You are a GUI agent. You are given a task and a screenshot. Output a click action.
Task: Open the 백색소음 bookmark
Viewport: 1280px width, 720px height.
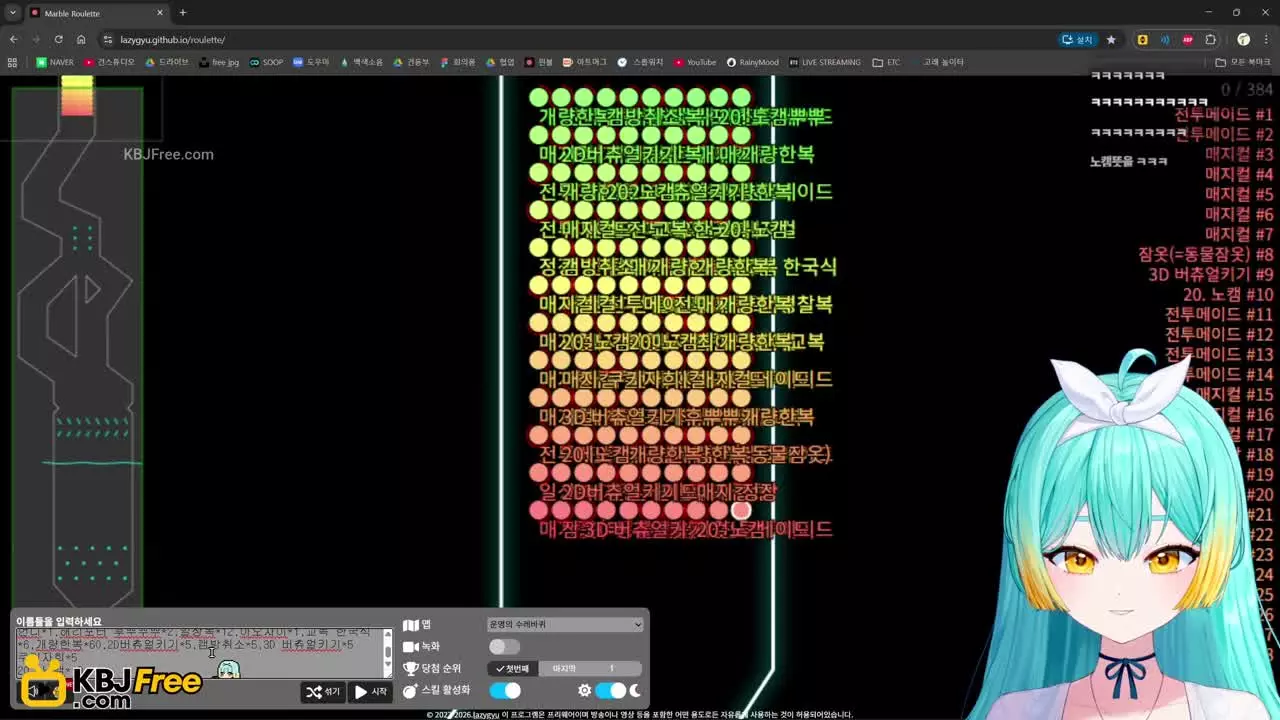(x=361, y=62)
